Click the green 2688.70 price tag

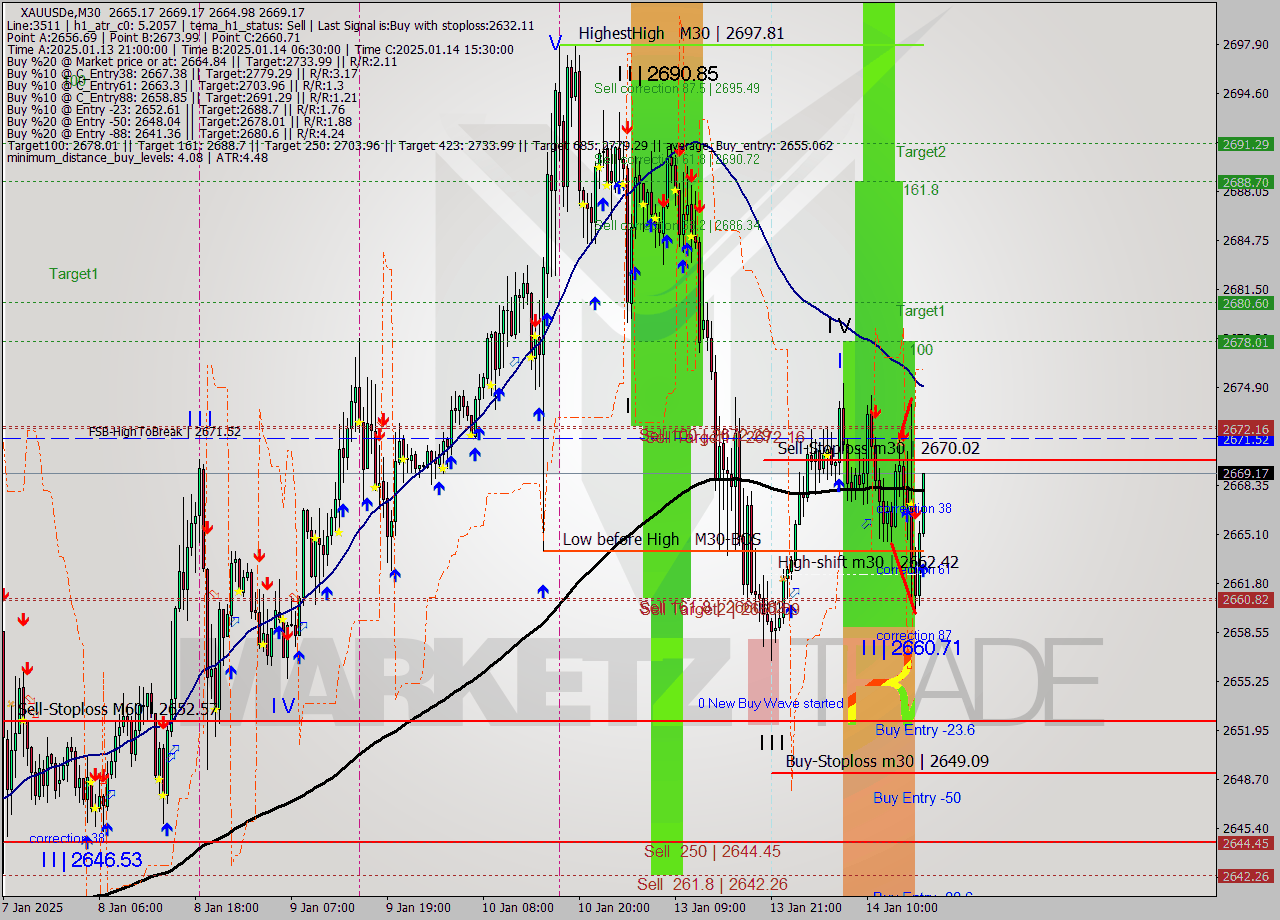pyautogui.click(x=1246, y=182)
